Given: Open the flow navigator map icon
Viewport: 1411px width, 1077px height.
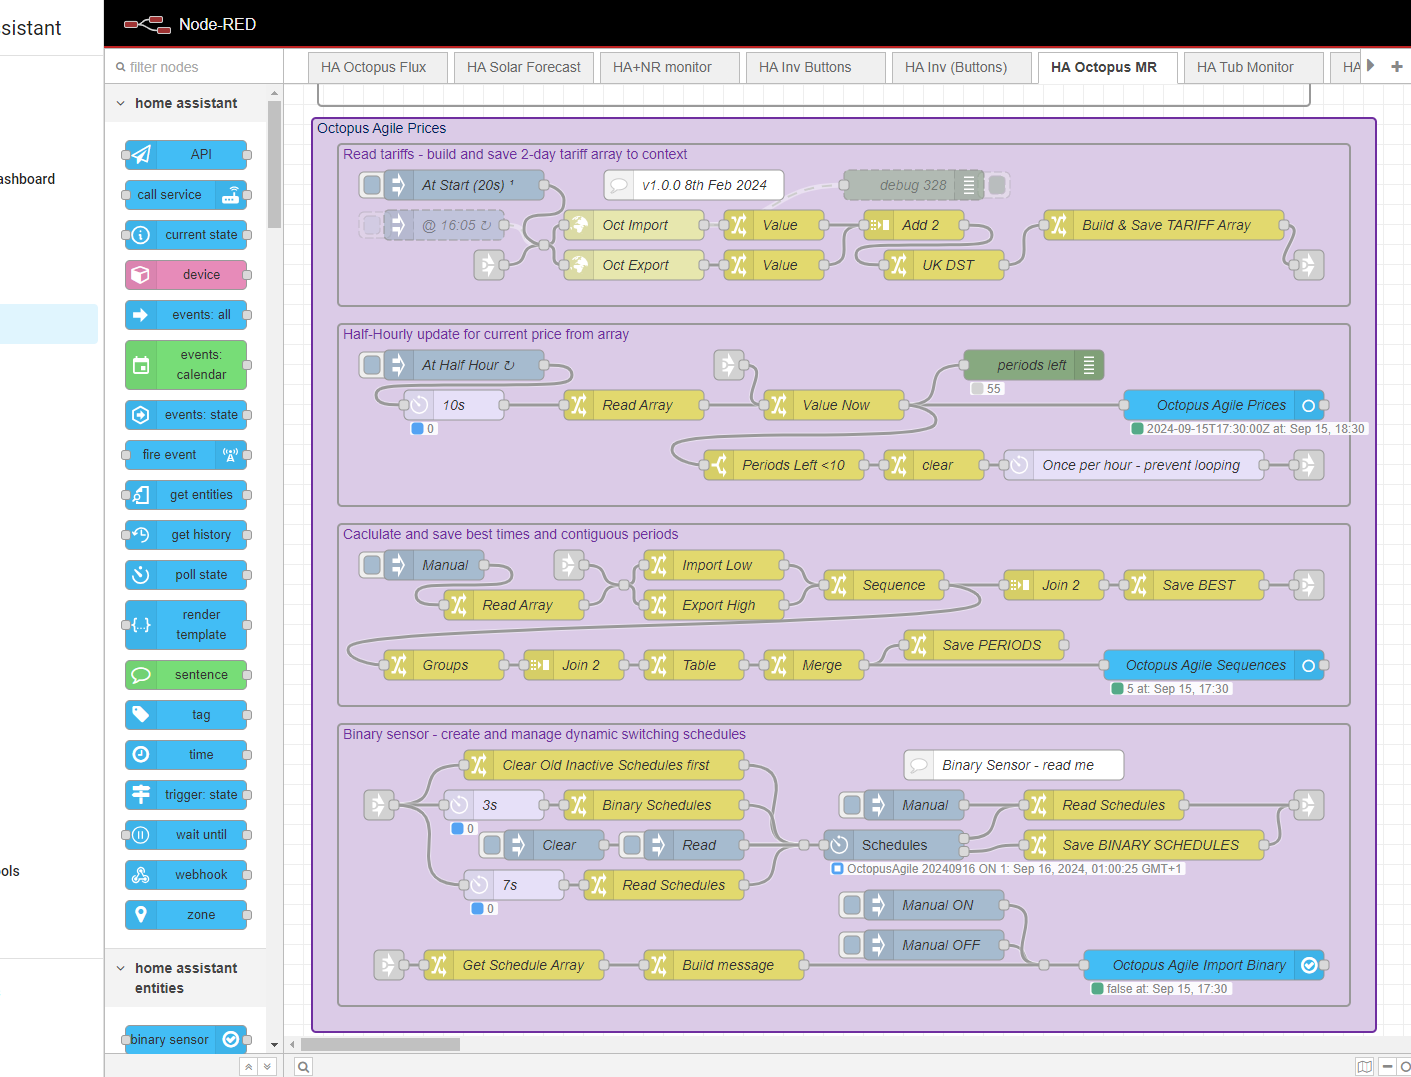Looking at the screenshot, I should [x=1365, y=1066].
